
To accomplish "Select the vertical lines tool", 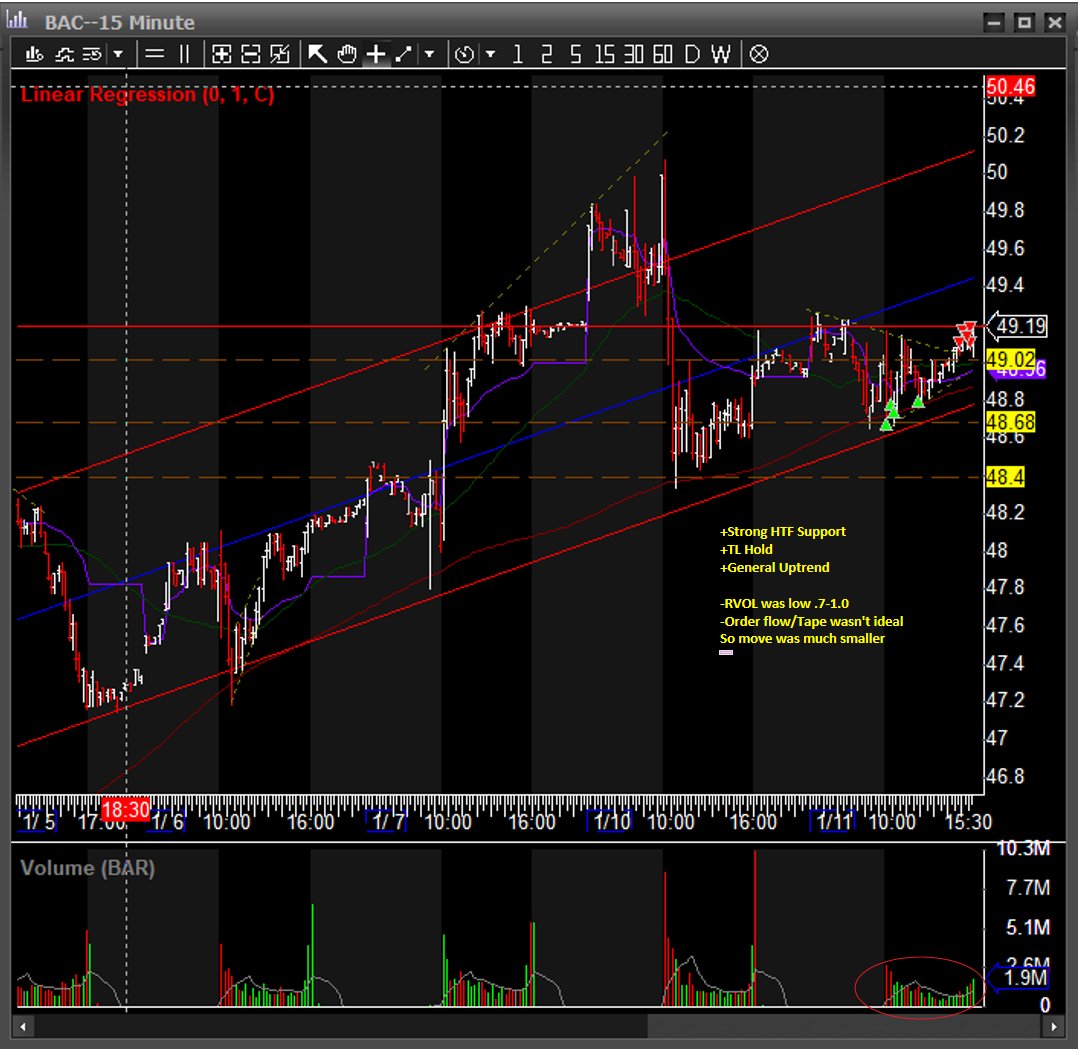I will click(x=184, y=54).
